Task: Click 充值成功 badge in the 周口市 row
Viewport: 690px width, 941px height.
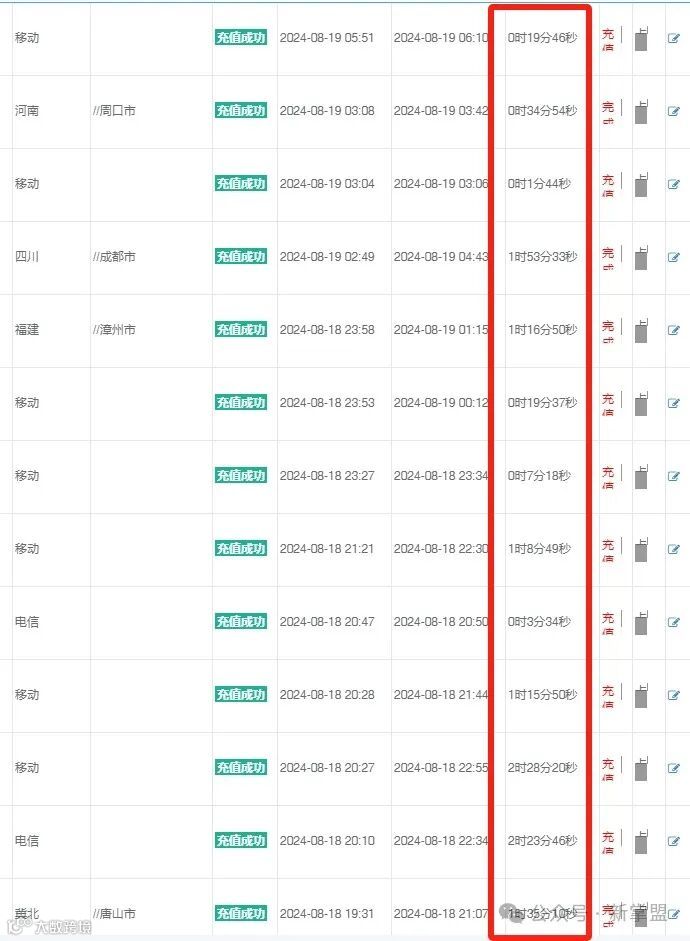Action: (x=240, y=111)
